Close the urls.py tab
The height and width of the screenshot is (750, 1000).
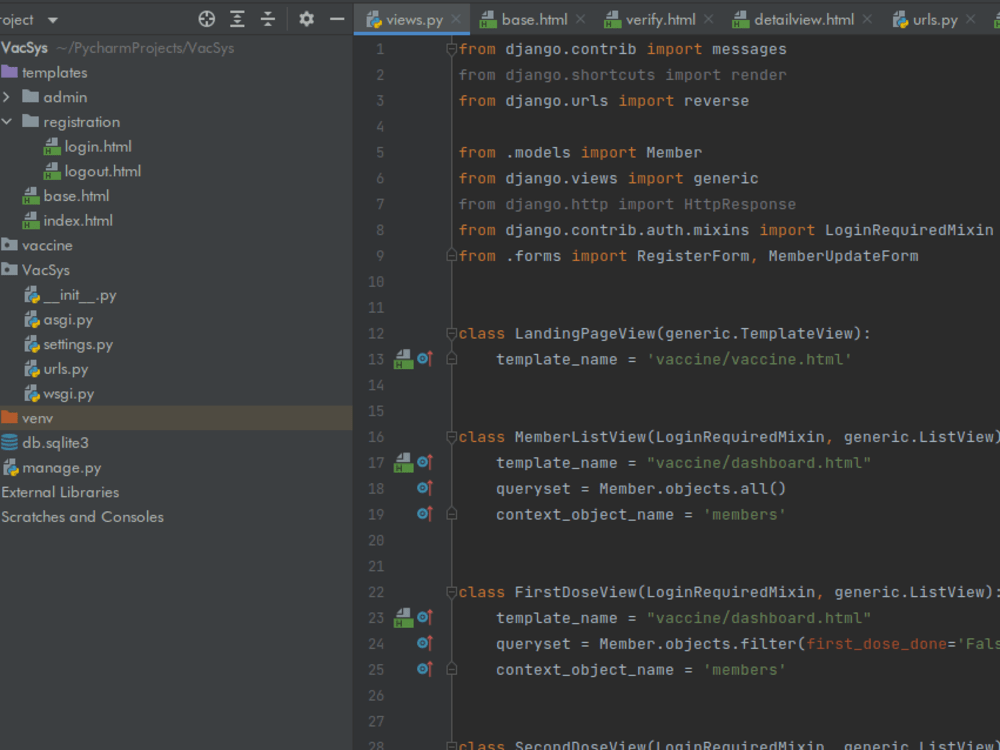click(971, 19)
